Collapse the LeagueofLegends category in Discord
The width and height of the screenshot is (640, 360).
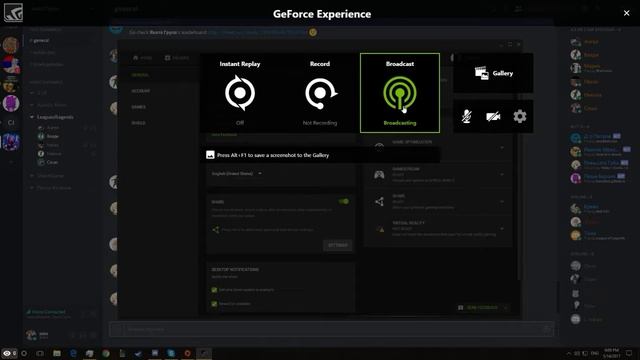(x=52, y=117)
